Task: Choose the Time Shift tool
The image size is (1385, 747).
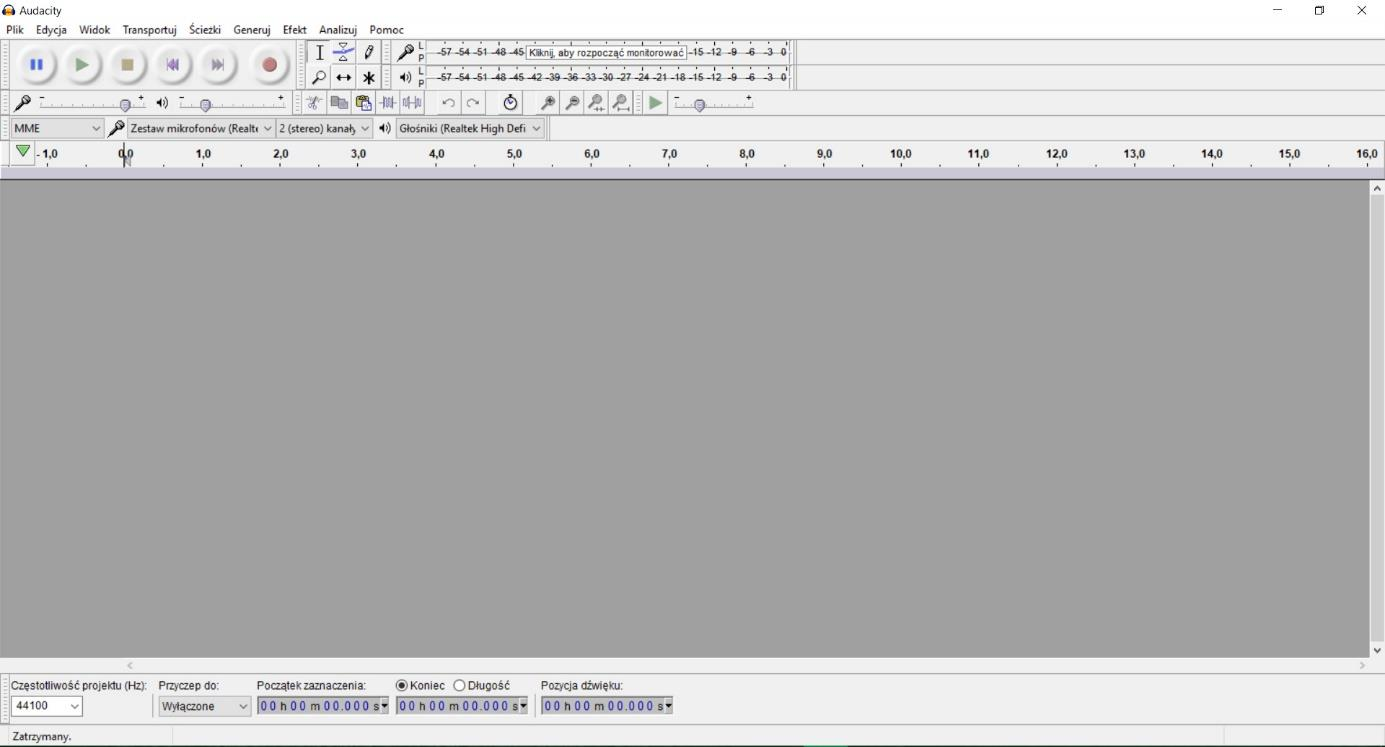Action: (343, 77)
